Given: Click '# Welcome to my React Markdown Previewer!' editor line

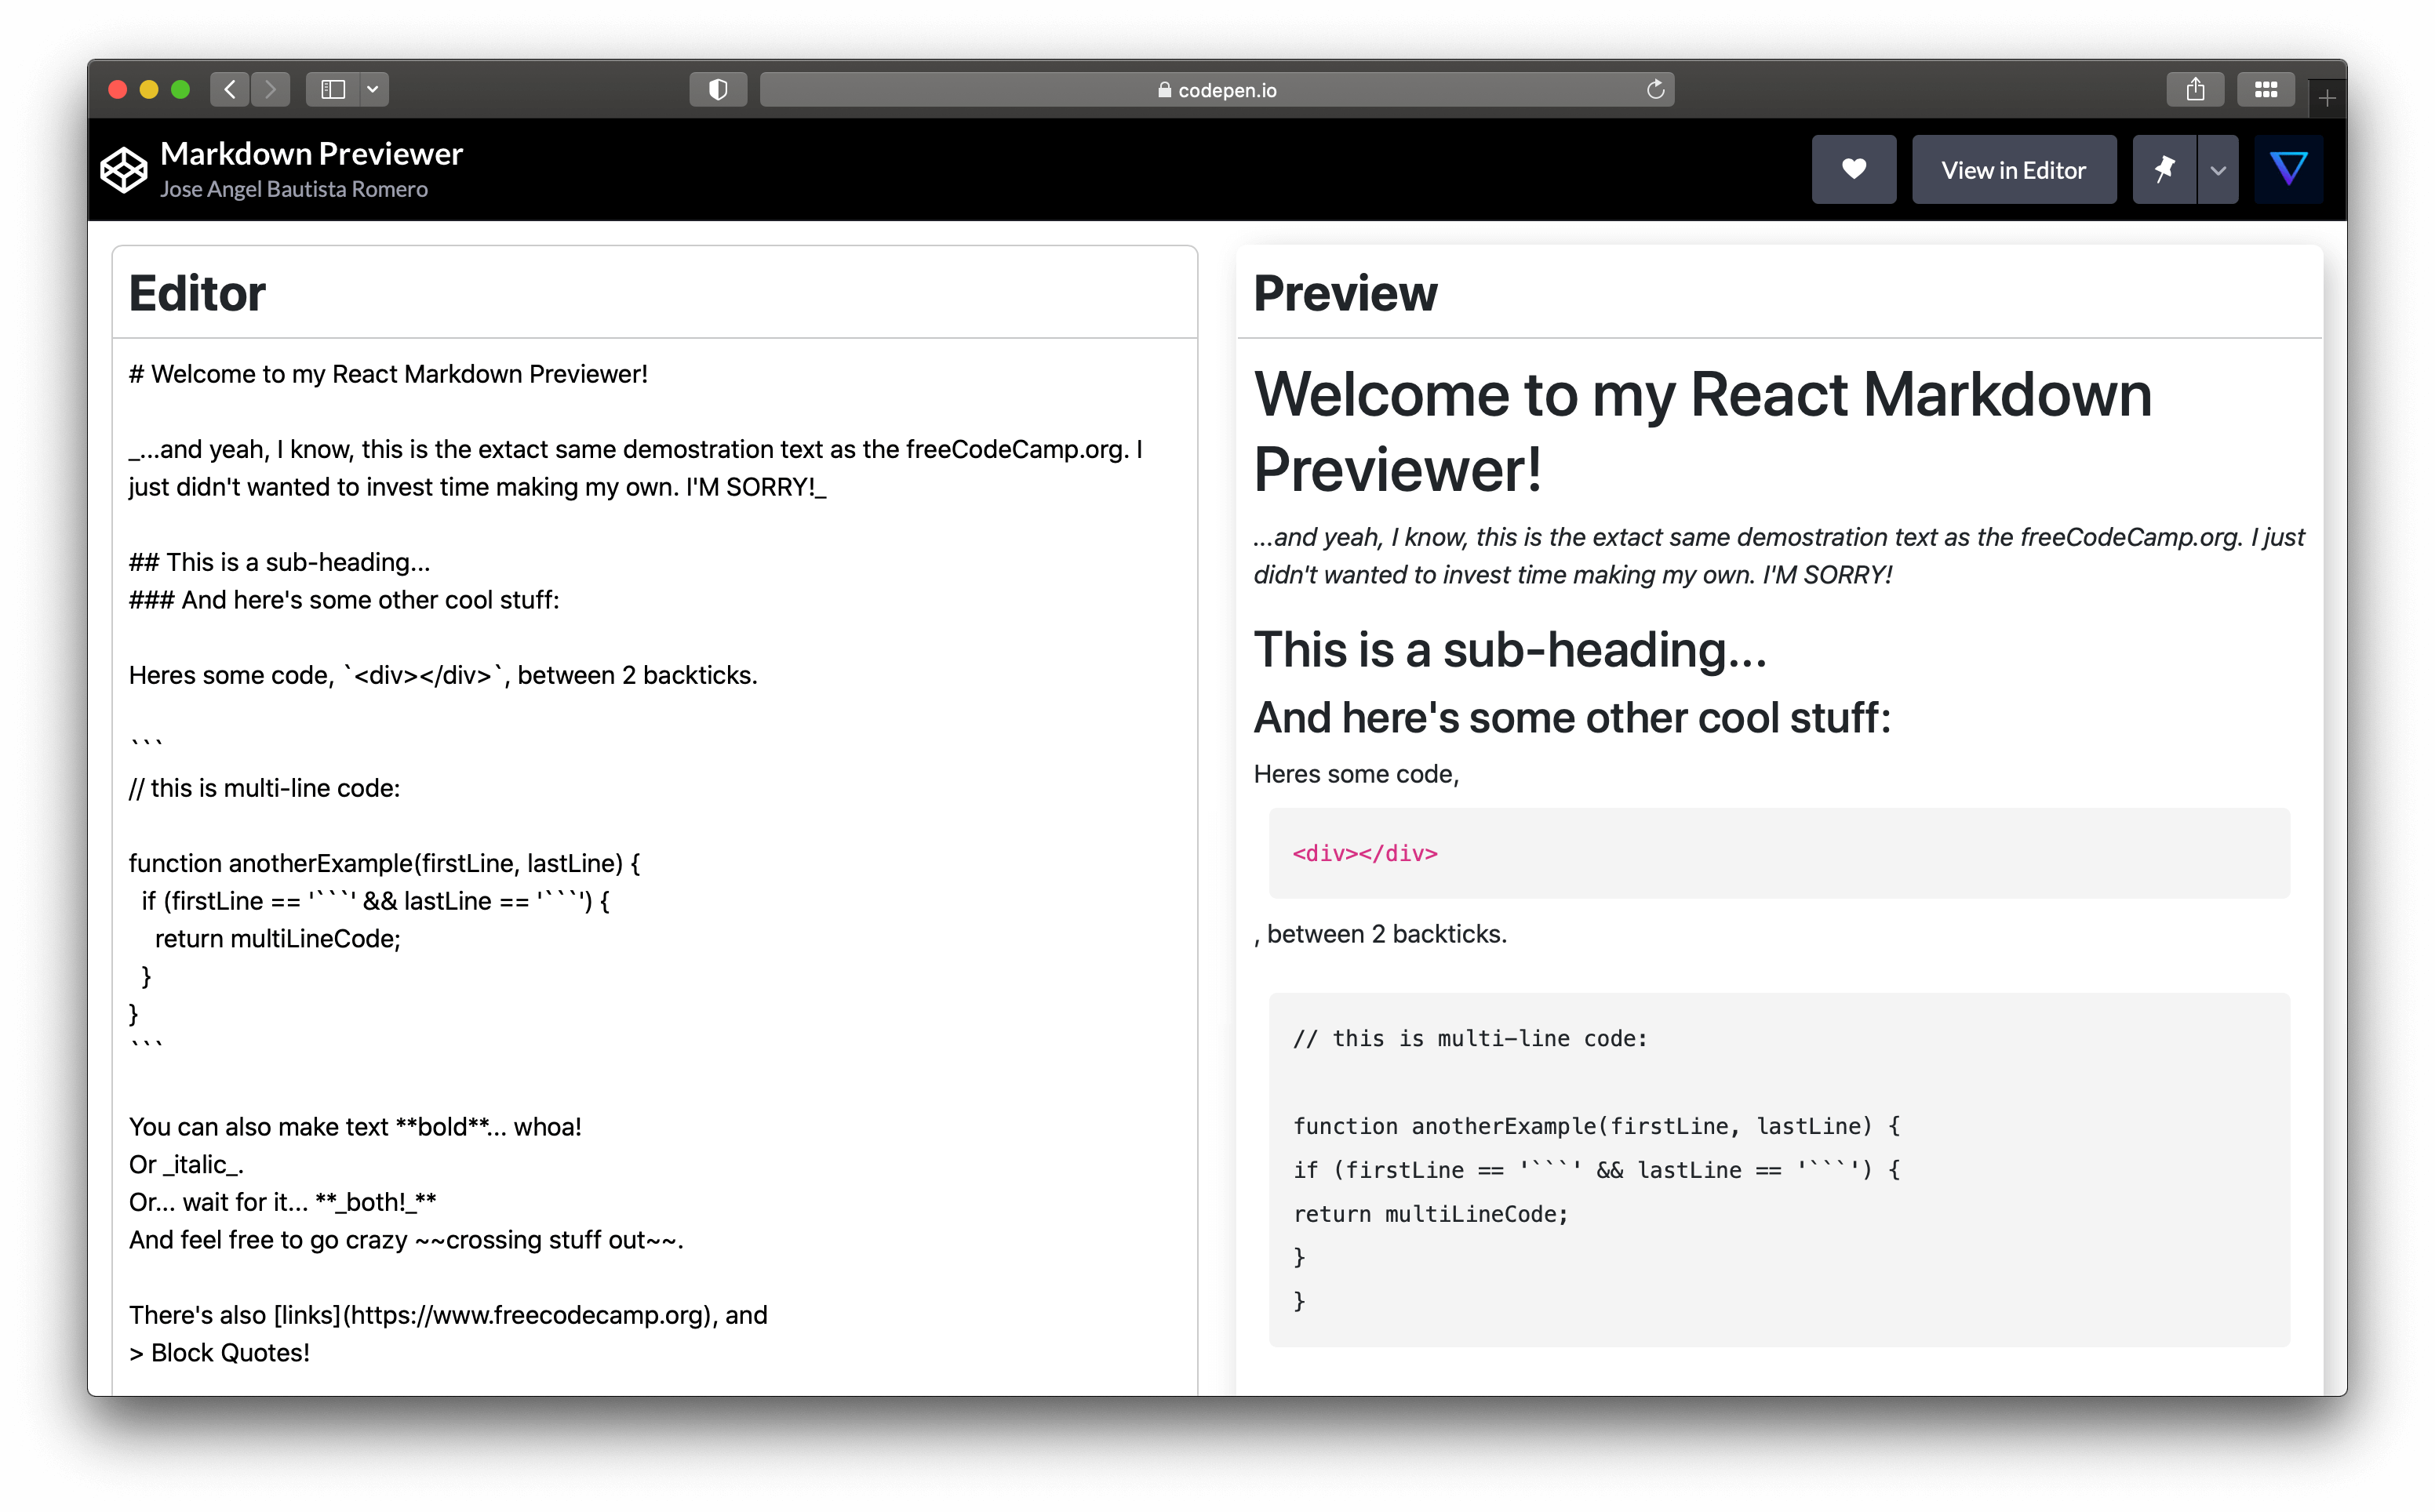Looking at the screenshot, I should coord(388,374).
